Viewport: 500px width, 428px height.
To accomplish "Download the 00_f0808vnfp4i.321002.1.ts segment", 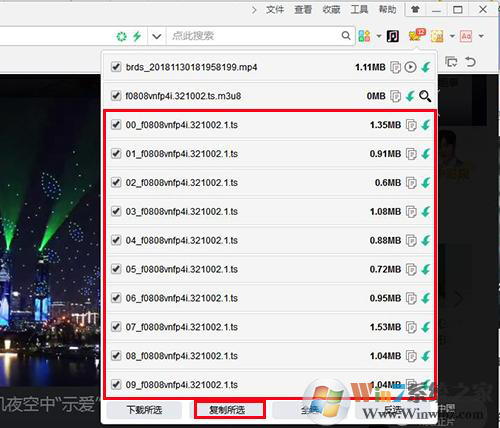I will [x=426, y=125].
